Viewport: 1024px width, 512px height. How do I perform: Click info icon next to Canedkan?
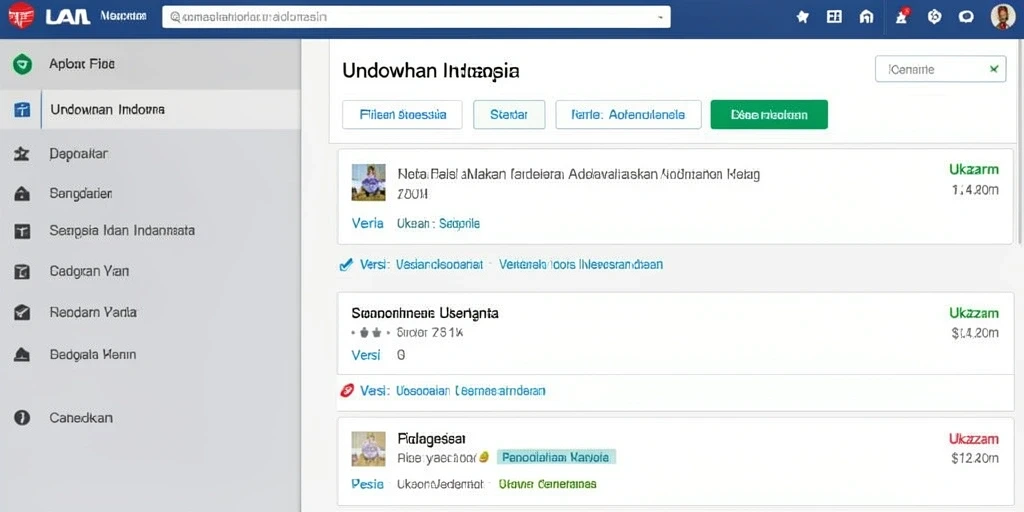[22, 418]
